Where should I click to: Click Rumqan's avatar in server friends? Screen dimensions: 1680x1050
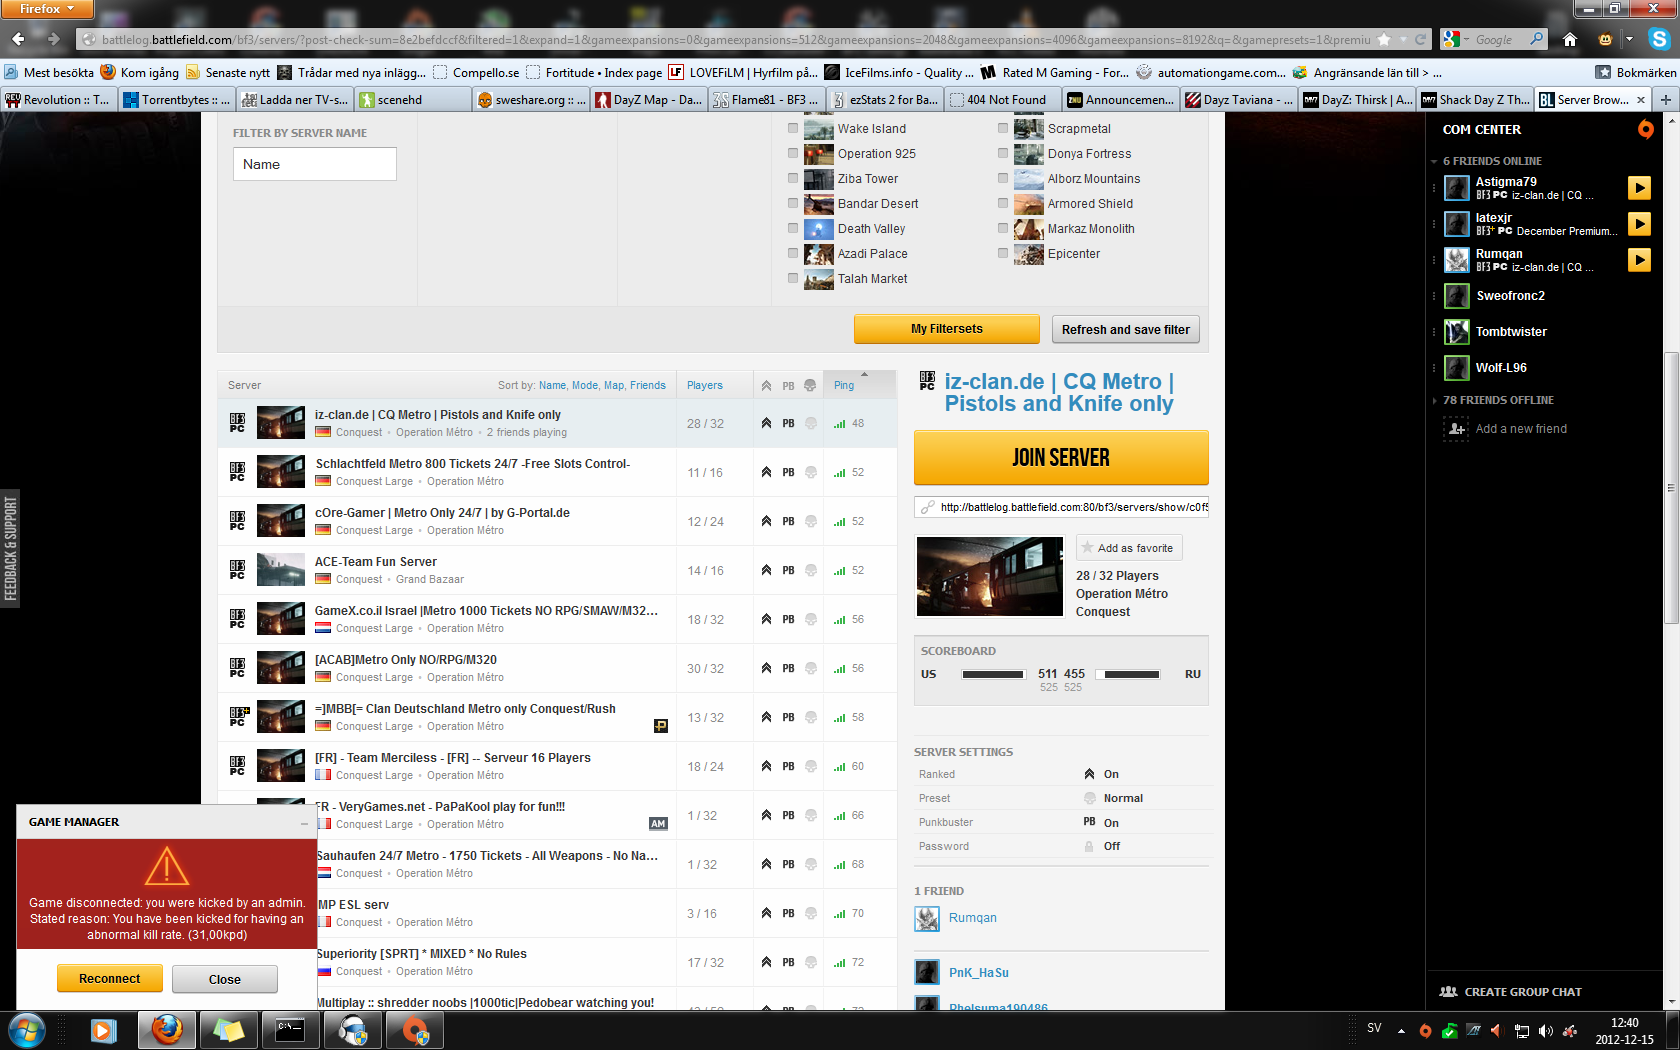click(x=927, y=918)
